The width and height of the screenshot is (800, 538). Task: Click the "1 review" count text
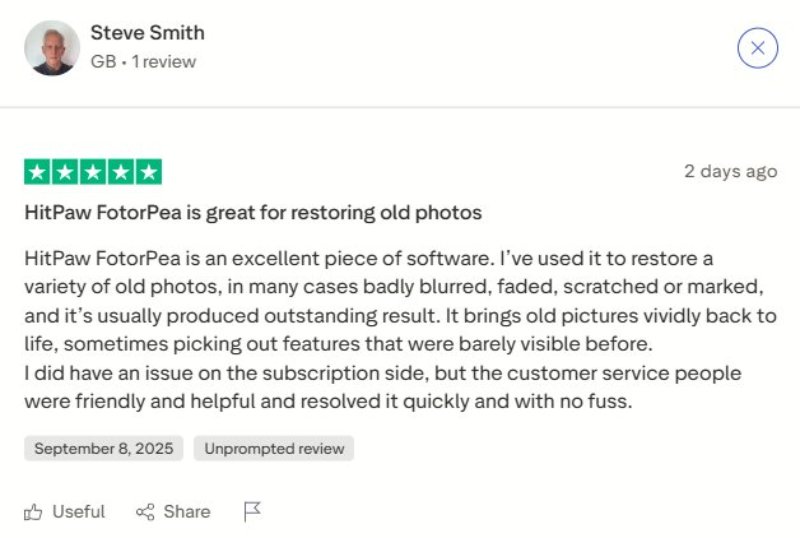(x=164, y=62)
